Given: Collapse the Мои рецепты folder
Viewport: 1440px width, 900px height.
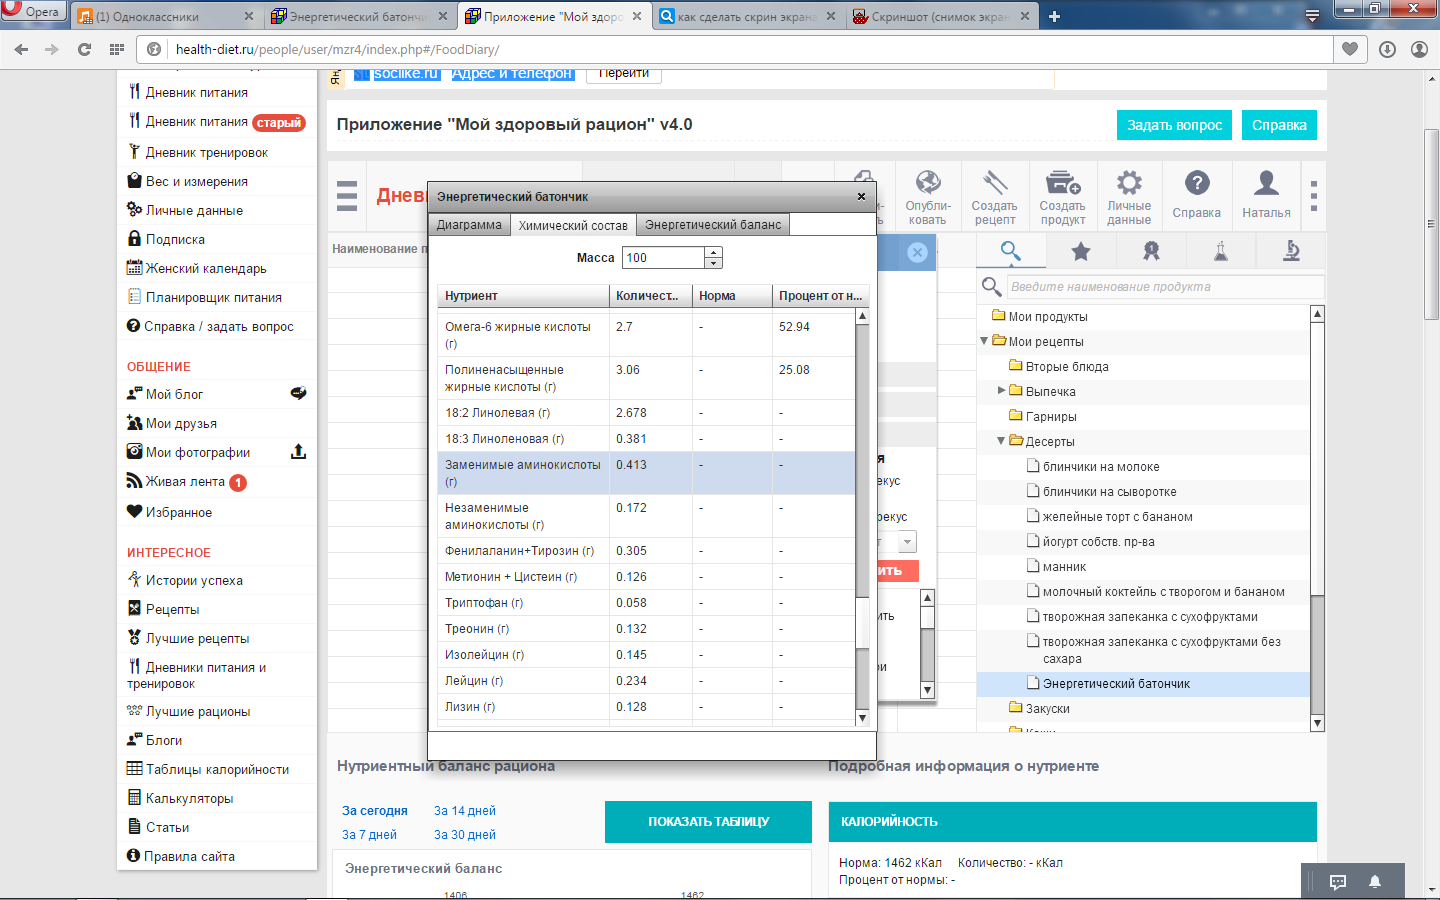Looking at the screenshot, I should coord(985,341).
